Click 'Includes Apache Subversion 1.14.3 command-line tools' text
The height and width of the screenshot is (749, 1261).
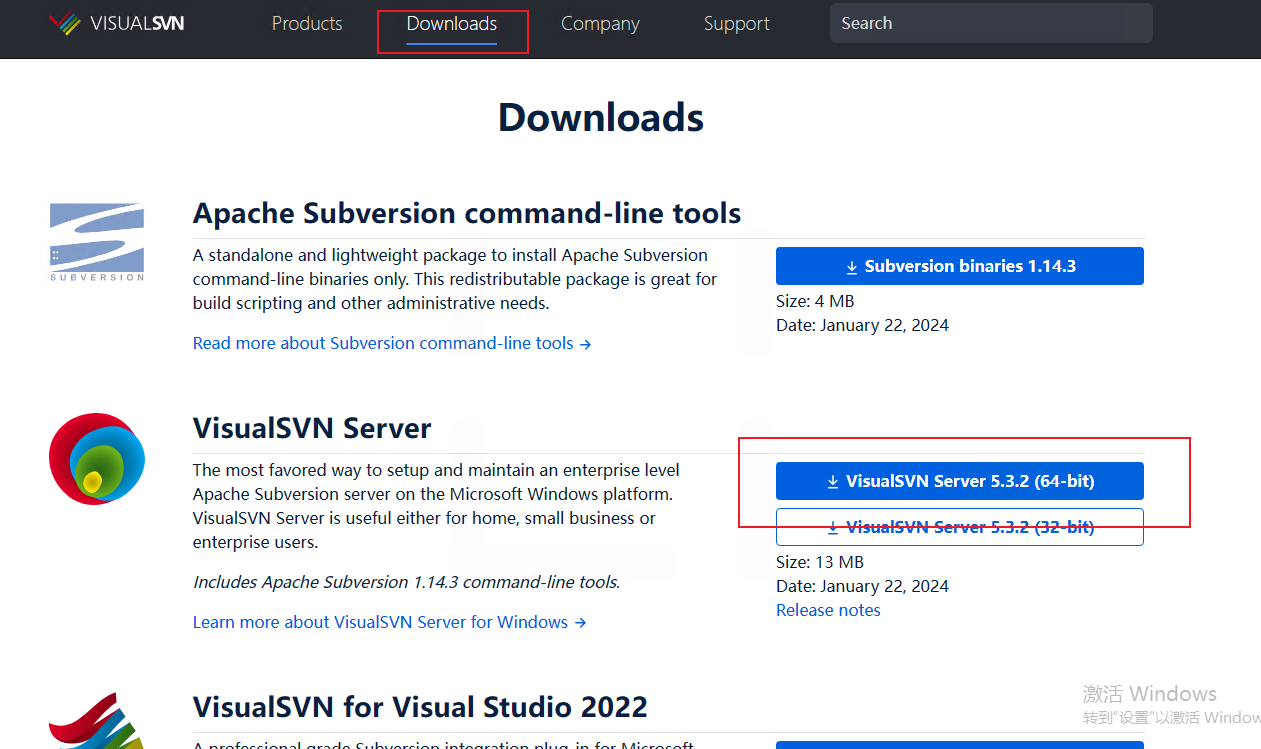coord(406,582)
